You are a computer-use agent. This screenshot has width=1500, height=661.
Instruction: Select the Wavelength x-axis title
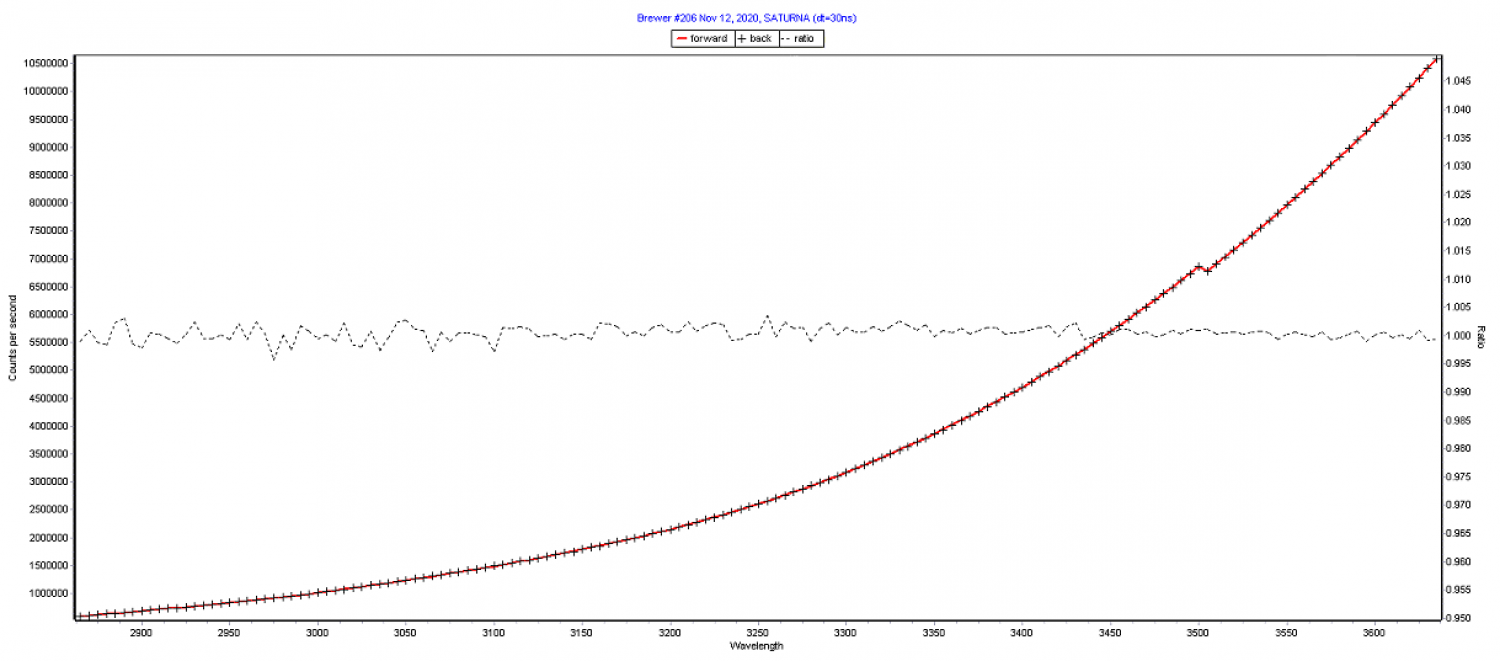[x=757, y=646]
